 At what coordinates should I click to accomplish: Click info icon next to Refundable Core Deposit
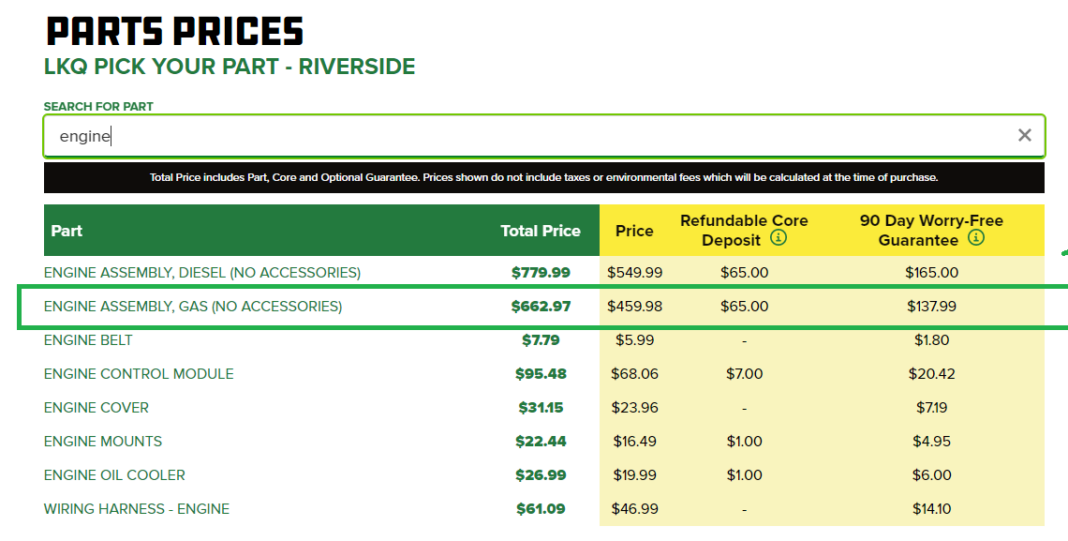pos(779,239)
